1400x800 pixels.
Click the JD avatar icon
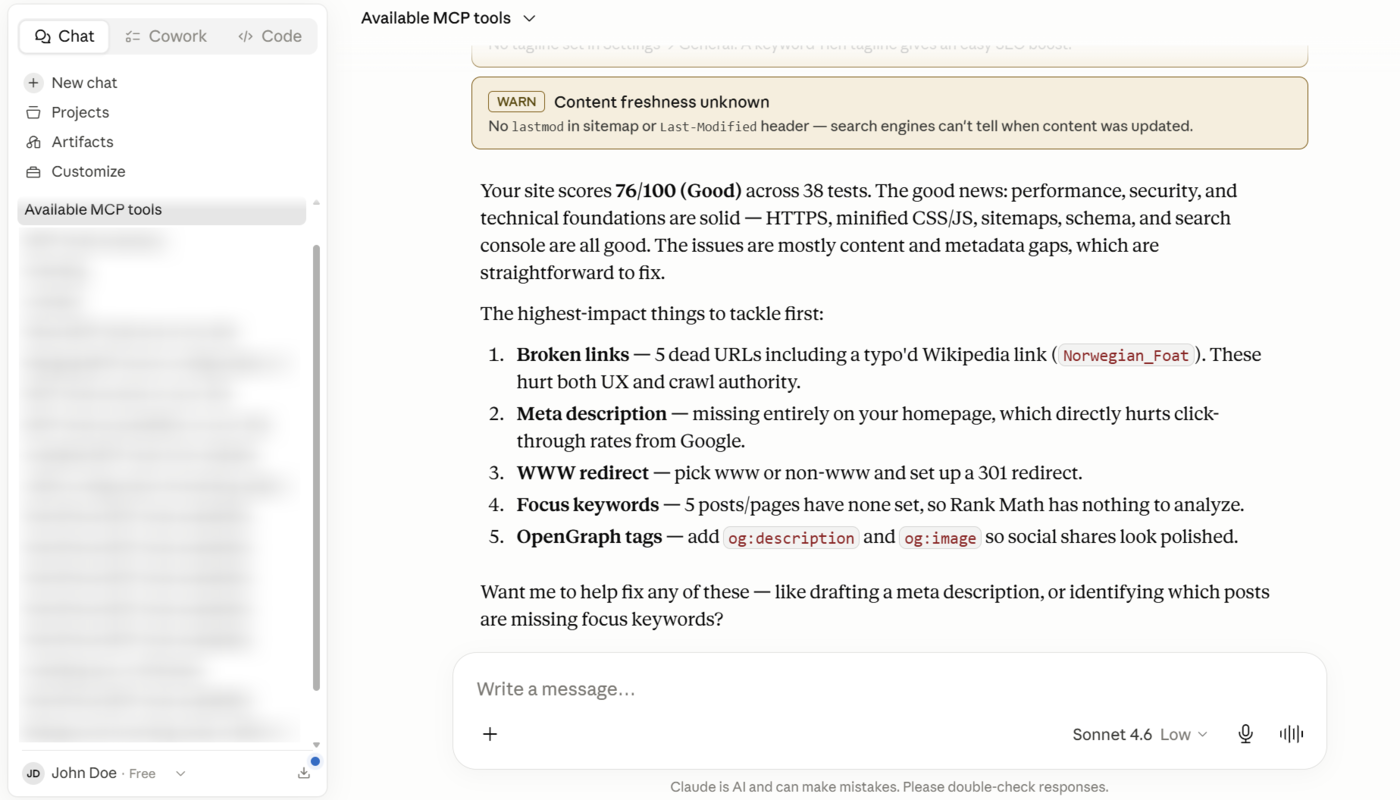coord(33,773)
